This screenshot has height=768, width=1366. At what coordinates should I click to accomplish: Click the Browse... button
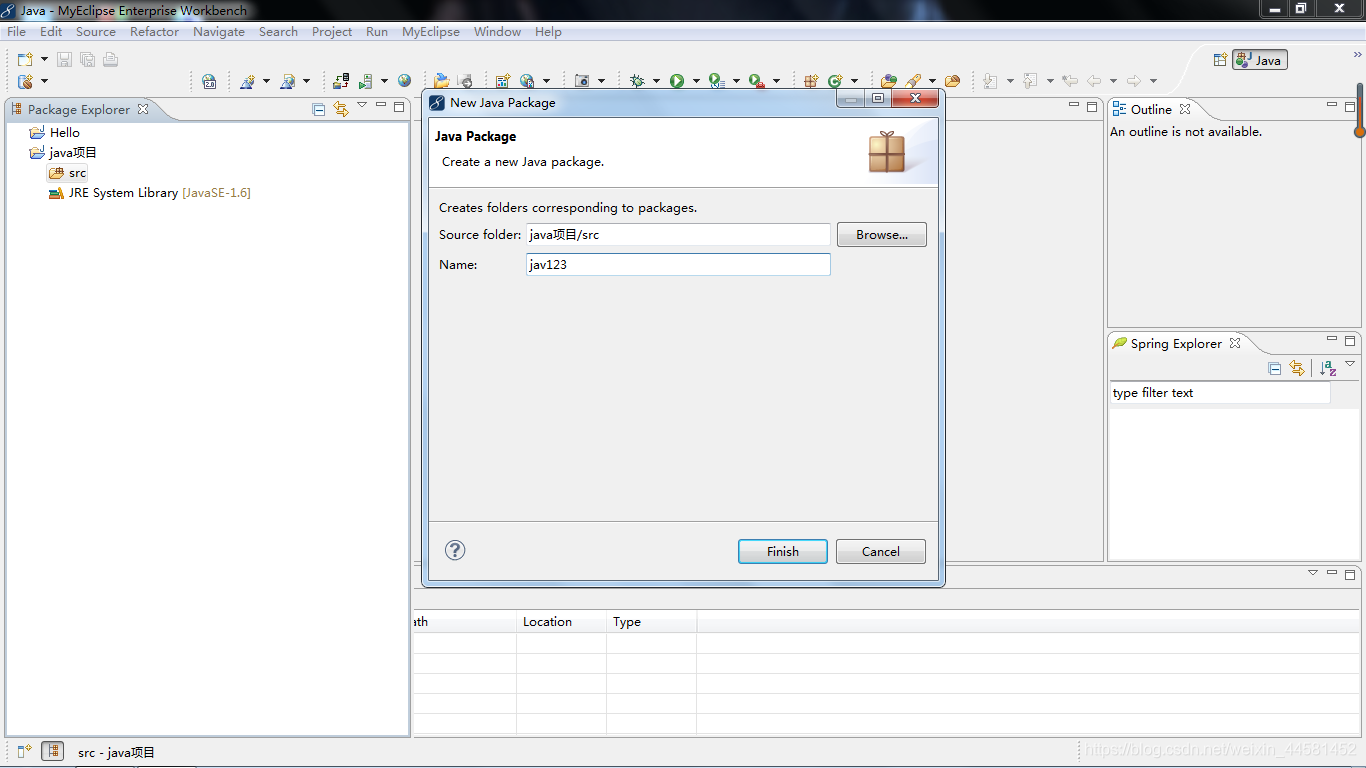(882, 235)
